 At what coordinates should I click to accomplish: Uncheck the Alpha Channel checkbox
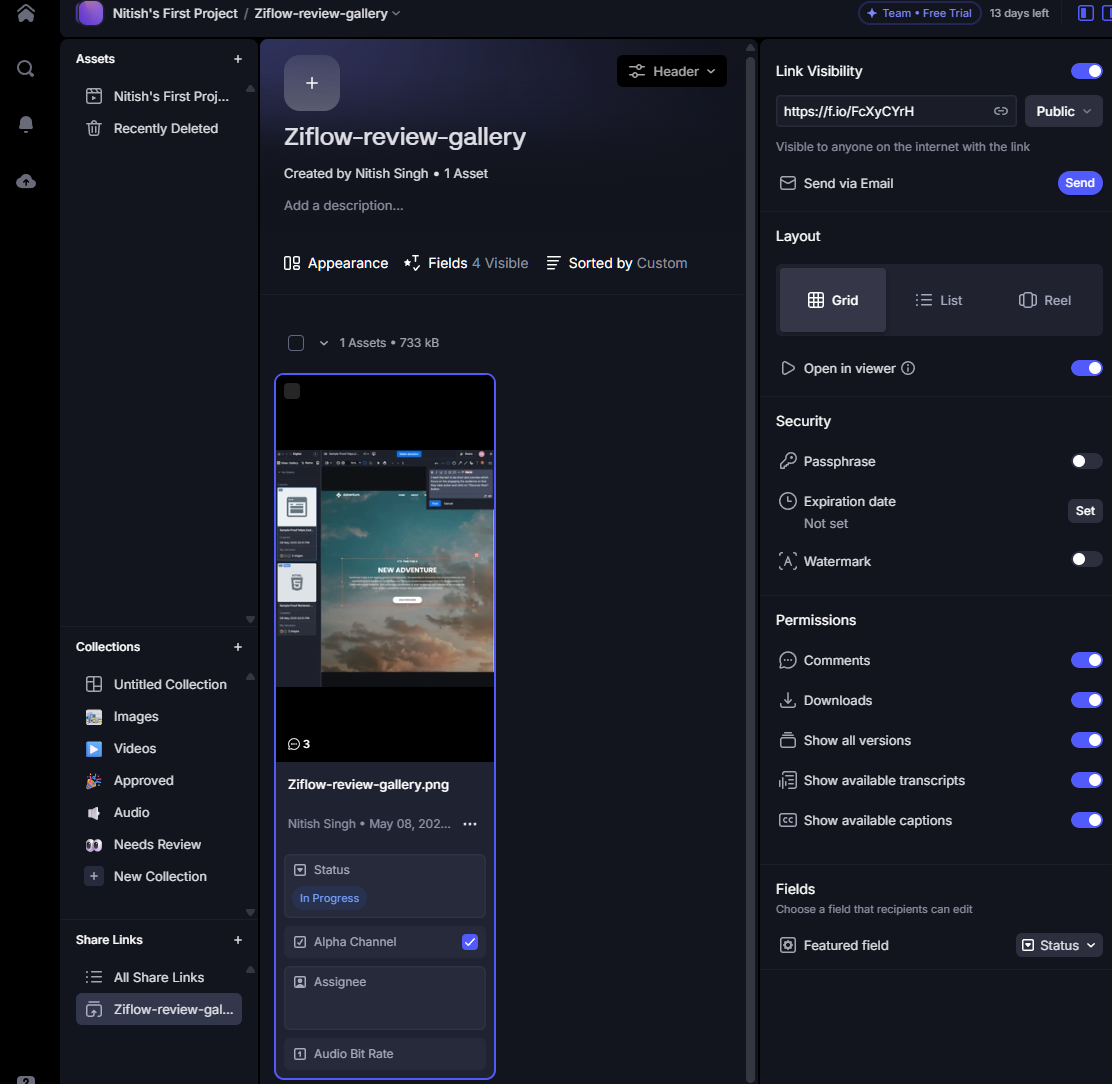tap(469, 941)
